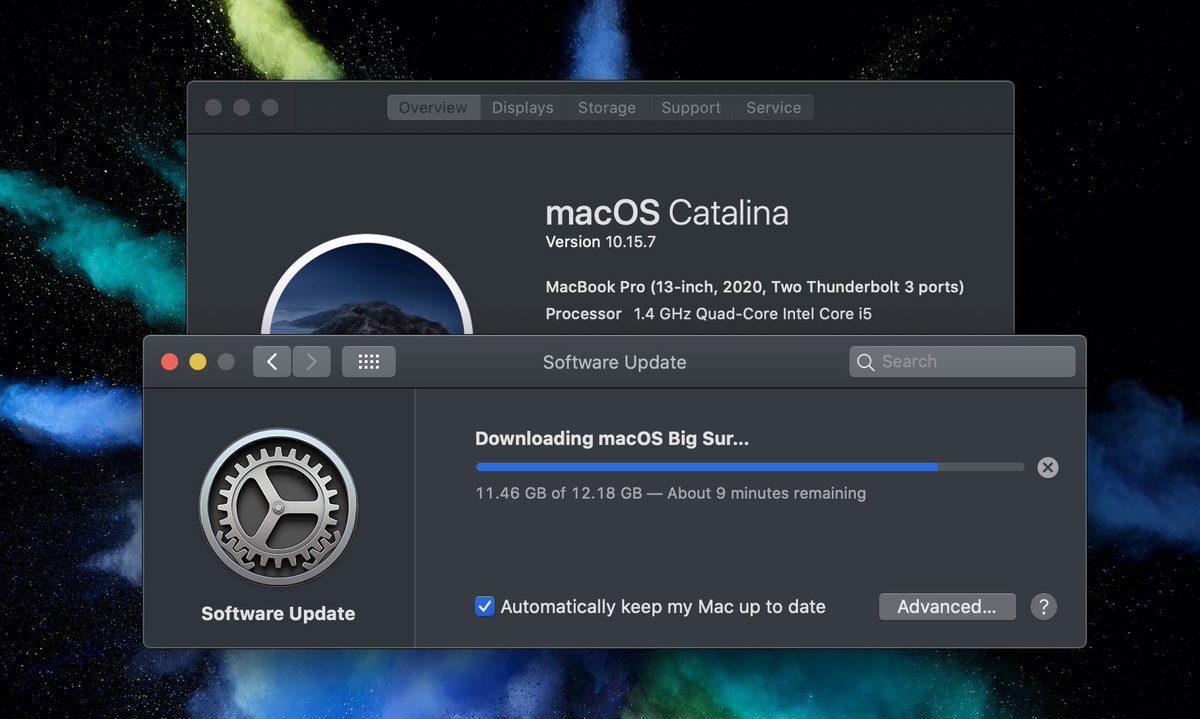Focus the Search field in Software Update
Image resolution: width=1200 pixels, height=719 pixels.
pyautogui.click(x=962, y=362)
